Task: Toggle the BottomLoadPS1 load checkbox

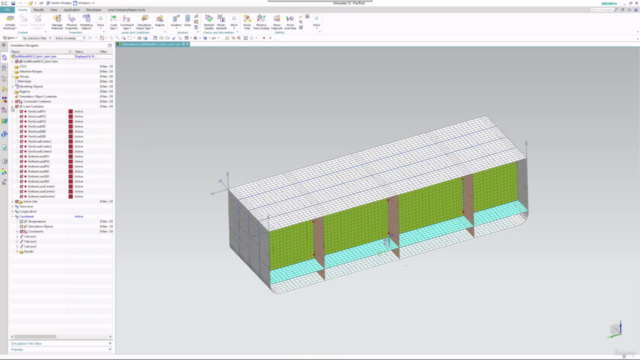Action: coord(22,156)
